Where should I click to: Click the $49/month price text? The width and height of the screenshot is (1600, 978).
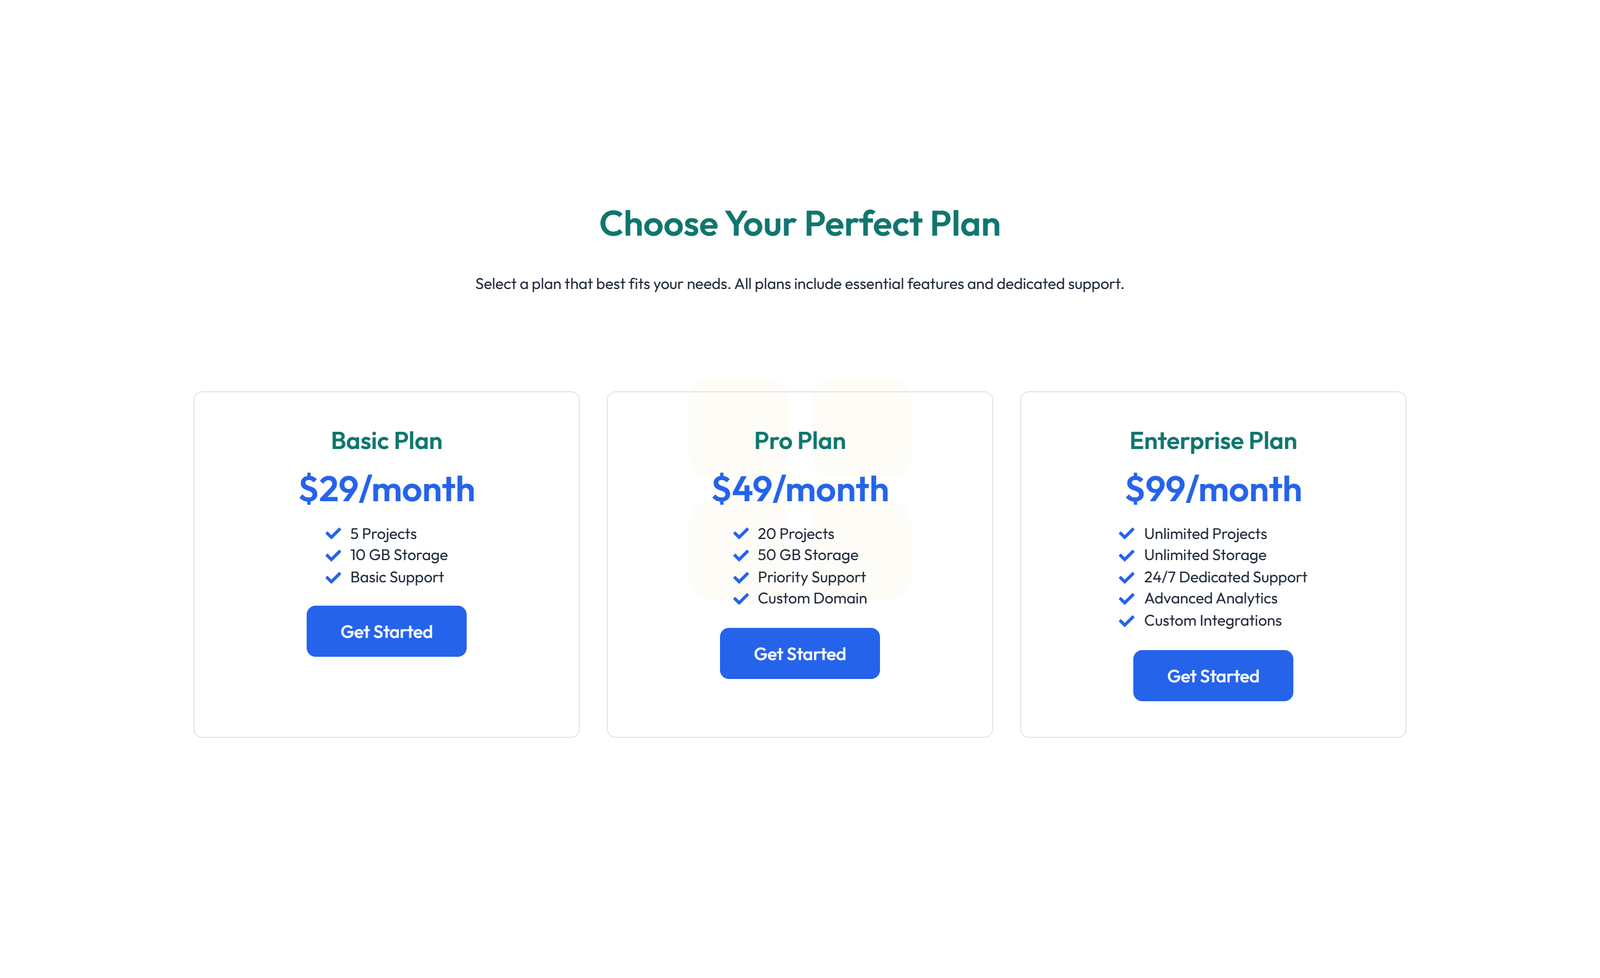point(799,489)
